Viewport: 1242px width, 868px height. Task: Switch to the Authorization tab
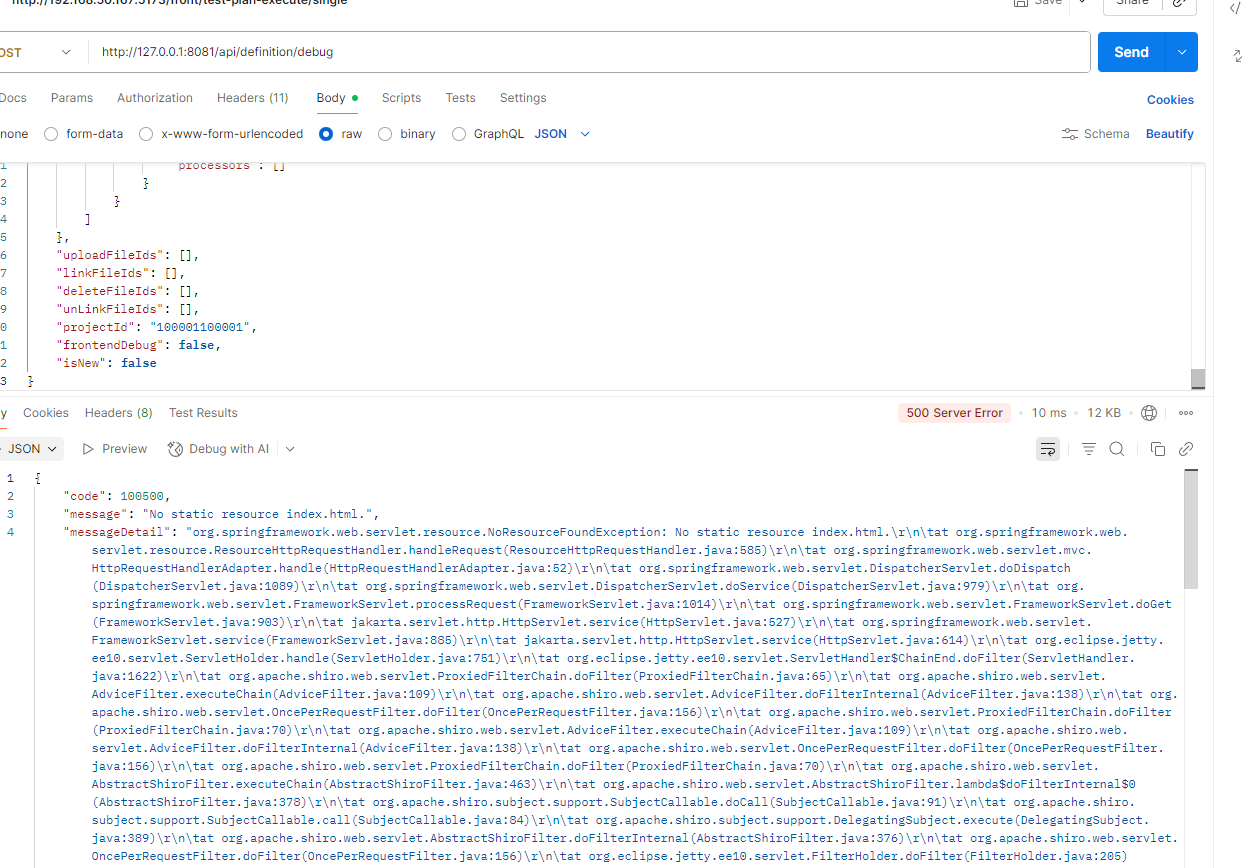(155, 98)
